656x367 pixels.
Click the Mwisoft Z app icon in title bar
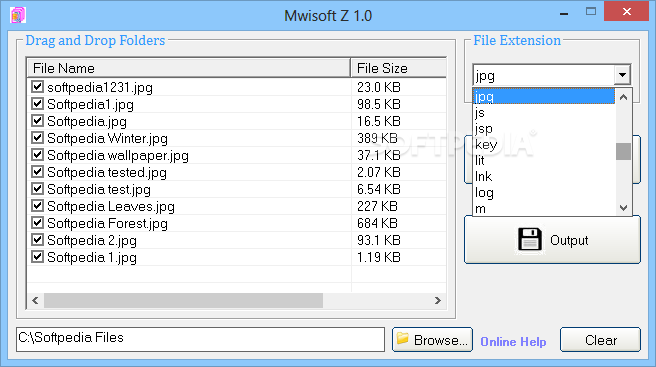(x=18, y=15)
